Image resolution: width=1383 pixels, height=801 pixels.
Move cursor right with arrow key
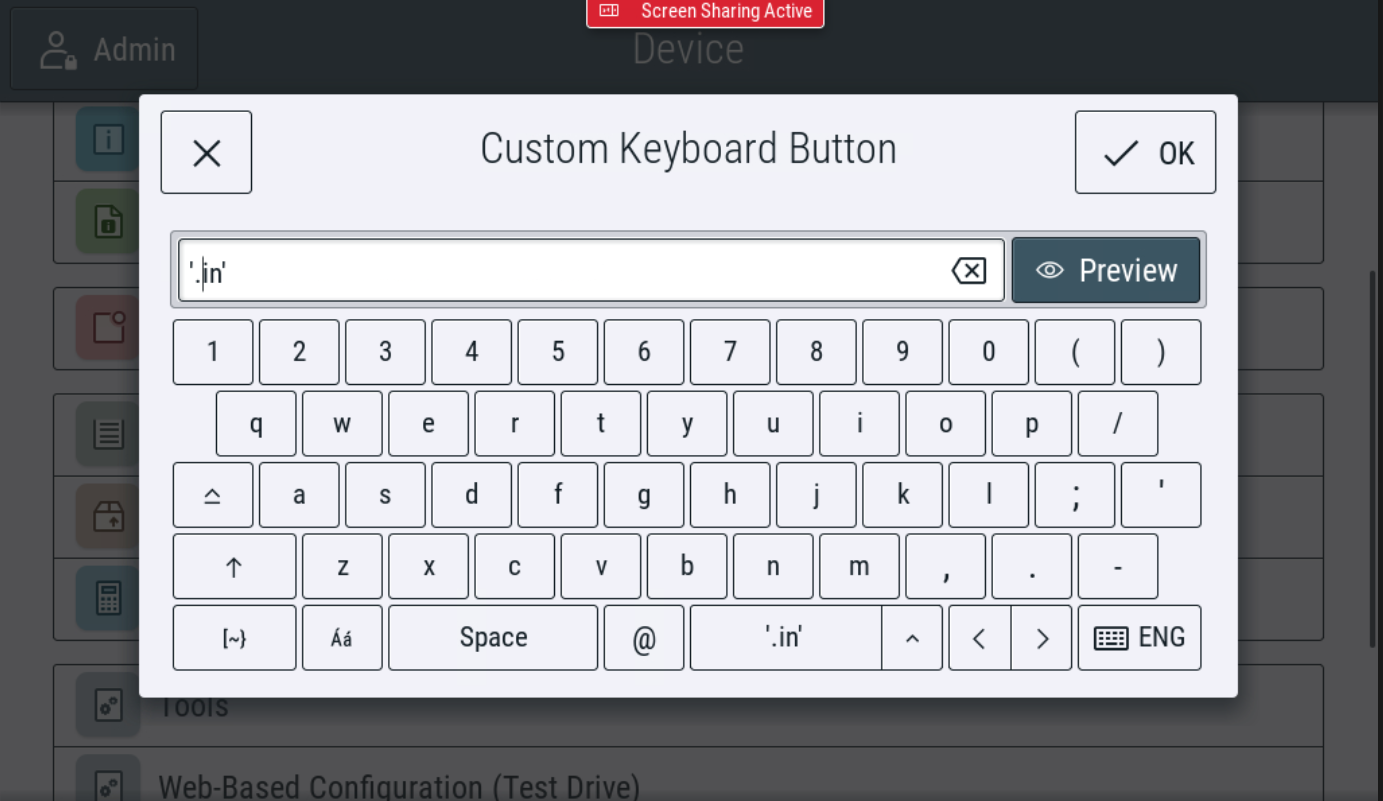tap(1041, 637)
